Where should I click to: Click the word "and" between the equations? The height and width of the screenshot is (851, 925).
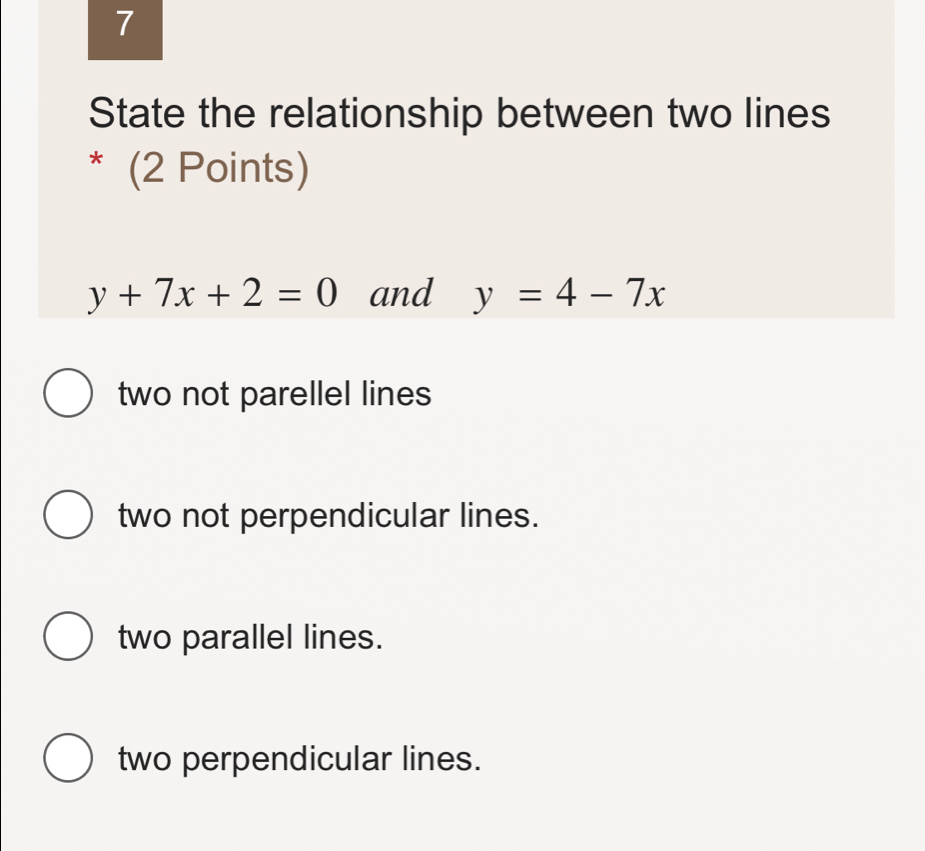point(402,294)
